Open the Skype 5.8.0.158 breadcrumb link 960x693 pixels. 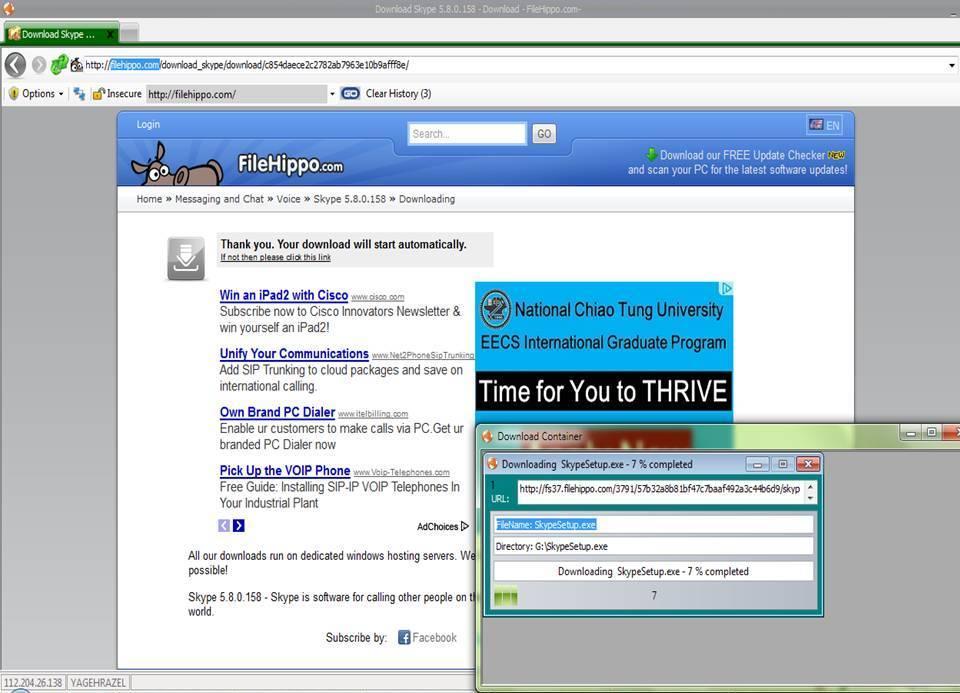pos(350,199)
